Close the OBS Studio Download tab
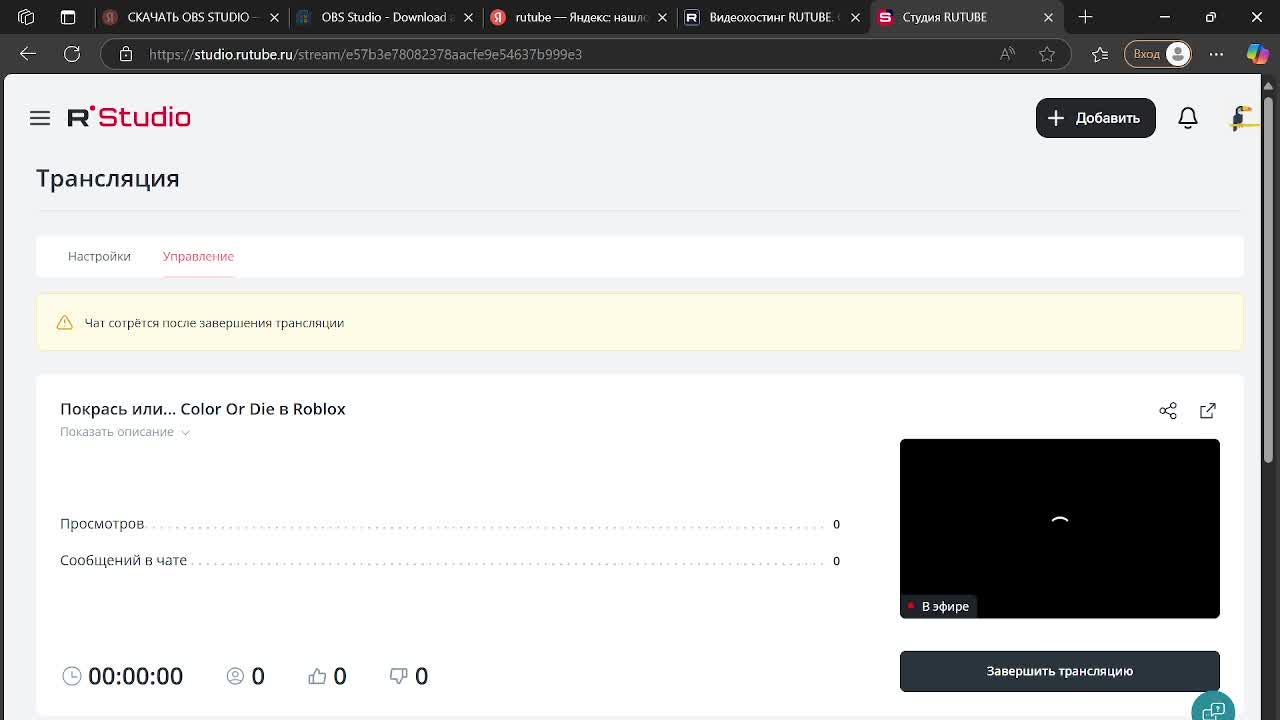The height and width of the screenshot is (720, 1280). point(468,17)
